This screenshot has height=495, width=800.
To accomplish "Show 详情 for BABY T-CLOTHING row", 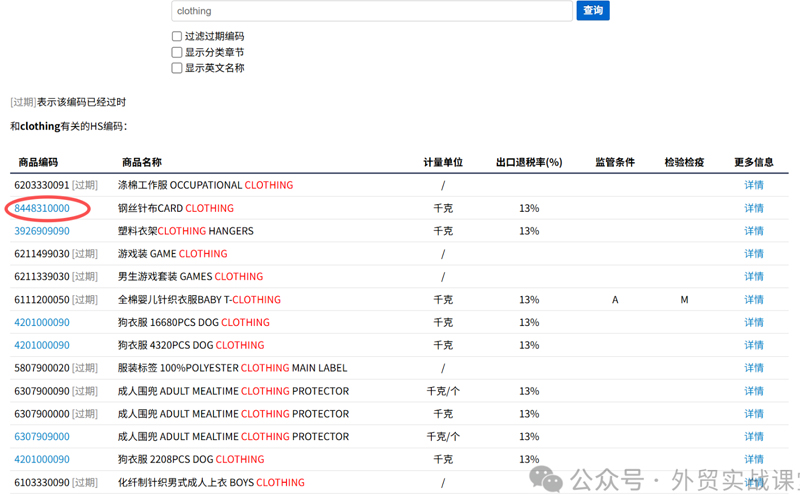I will 753,299.
